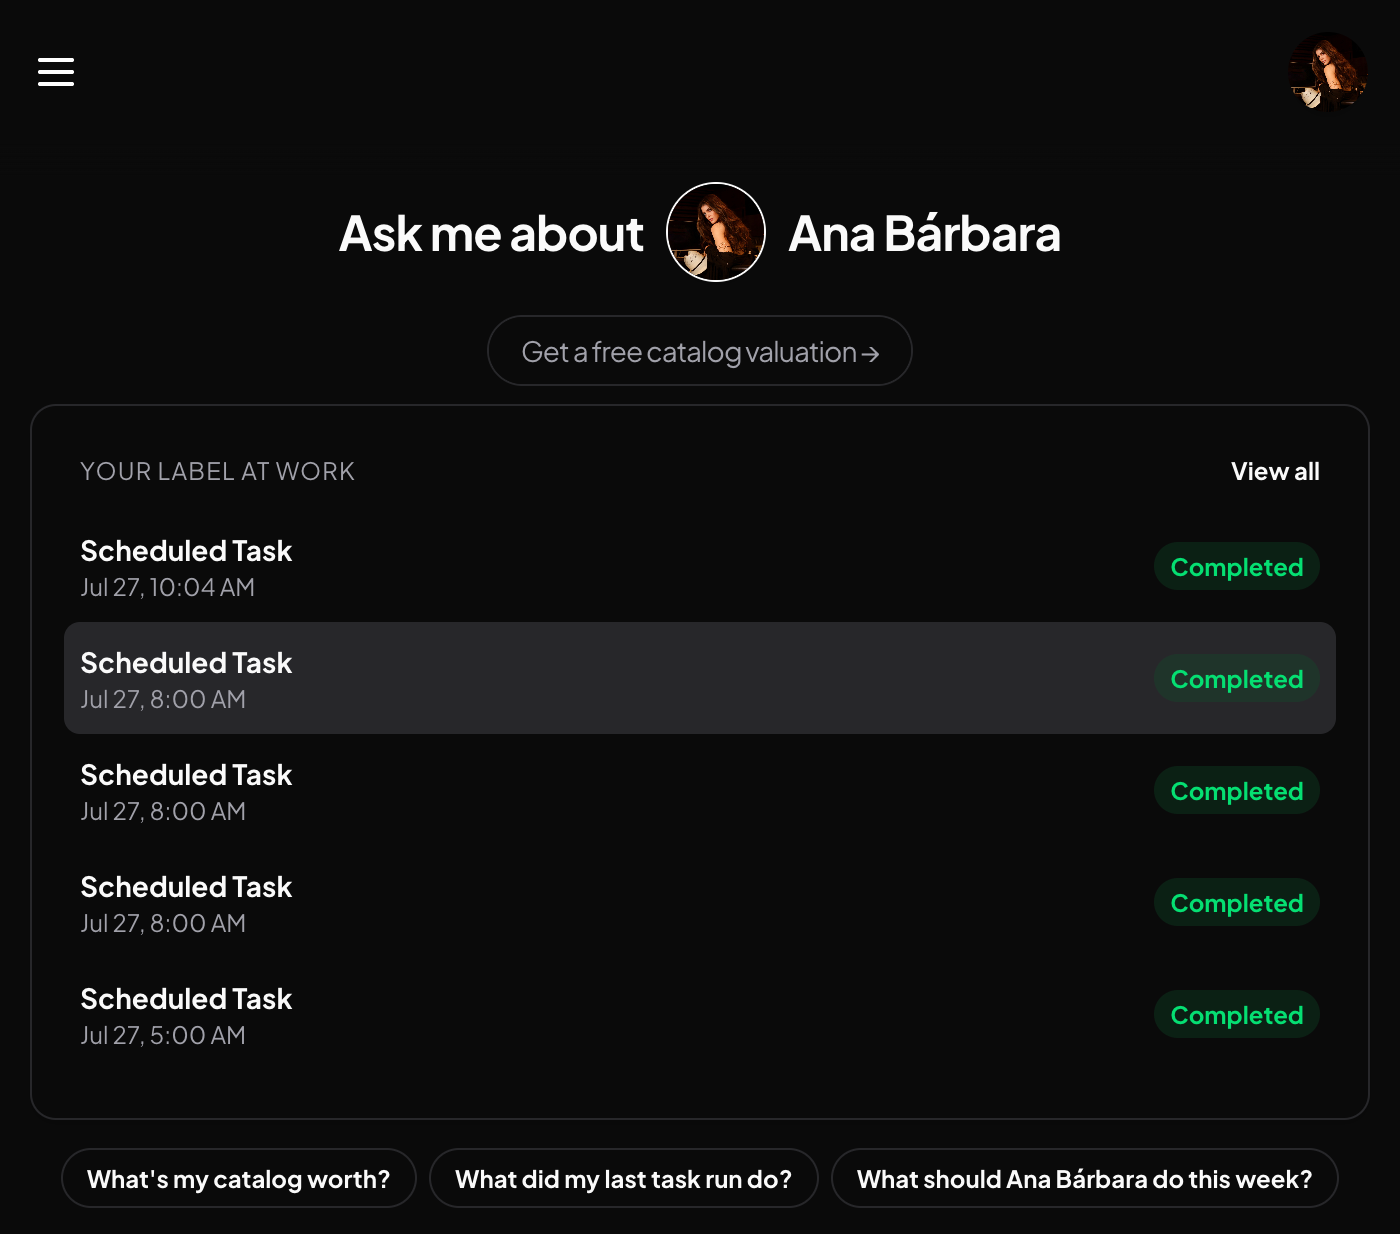
Task: Click Completed badge on 10:04 AM task
Action: point(1237,567)
